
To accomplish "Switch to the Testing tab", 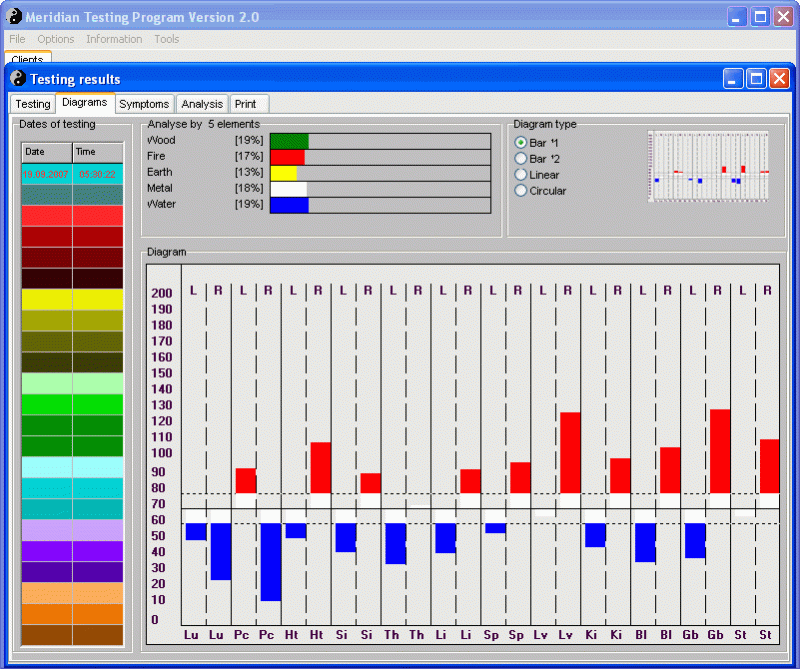I will pos(33,104).
